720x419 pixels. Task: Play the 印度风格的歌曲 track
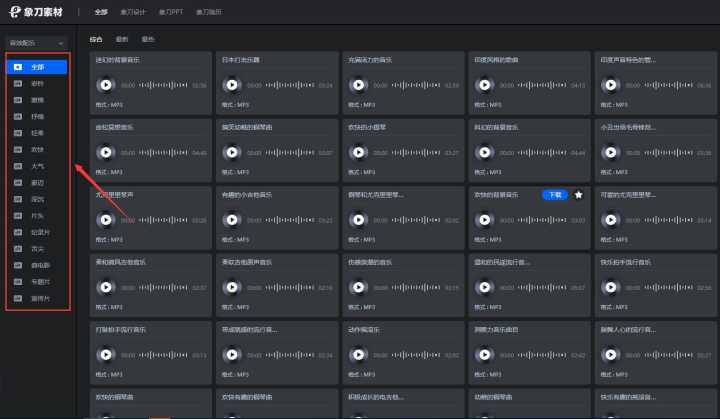484,85
